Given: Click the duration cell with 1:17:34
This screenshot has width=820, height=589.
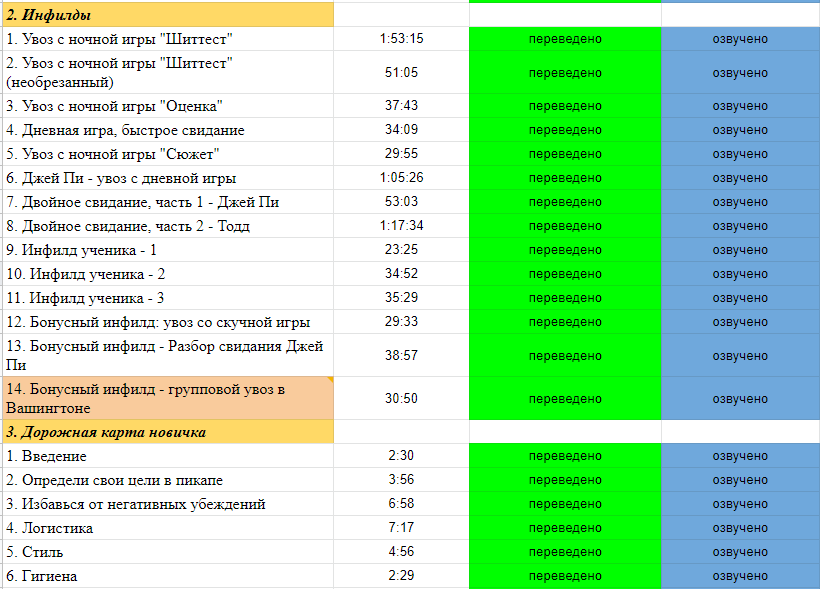Looking at the screenshot, I should pos(401,226).
